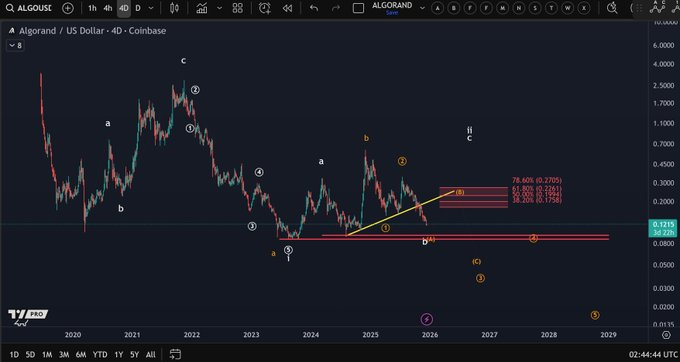Click the circled M quick button

[503, 8]
